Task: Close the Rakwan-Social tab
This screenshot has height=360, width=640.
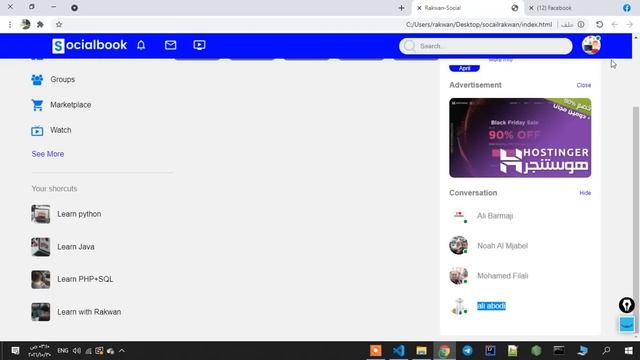Action: [x=419, y=8]
